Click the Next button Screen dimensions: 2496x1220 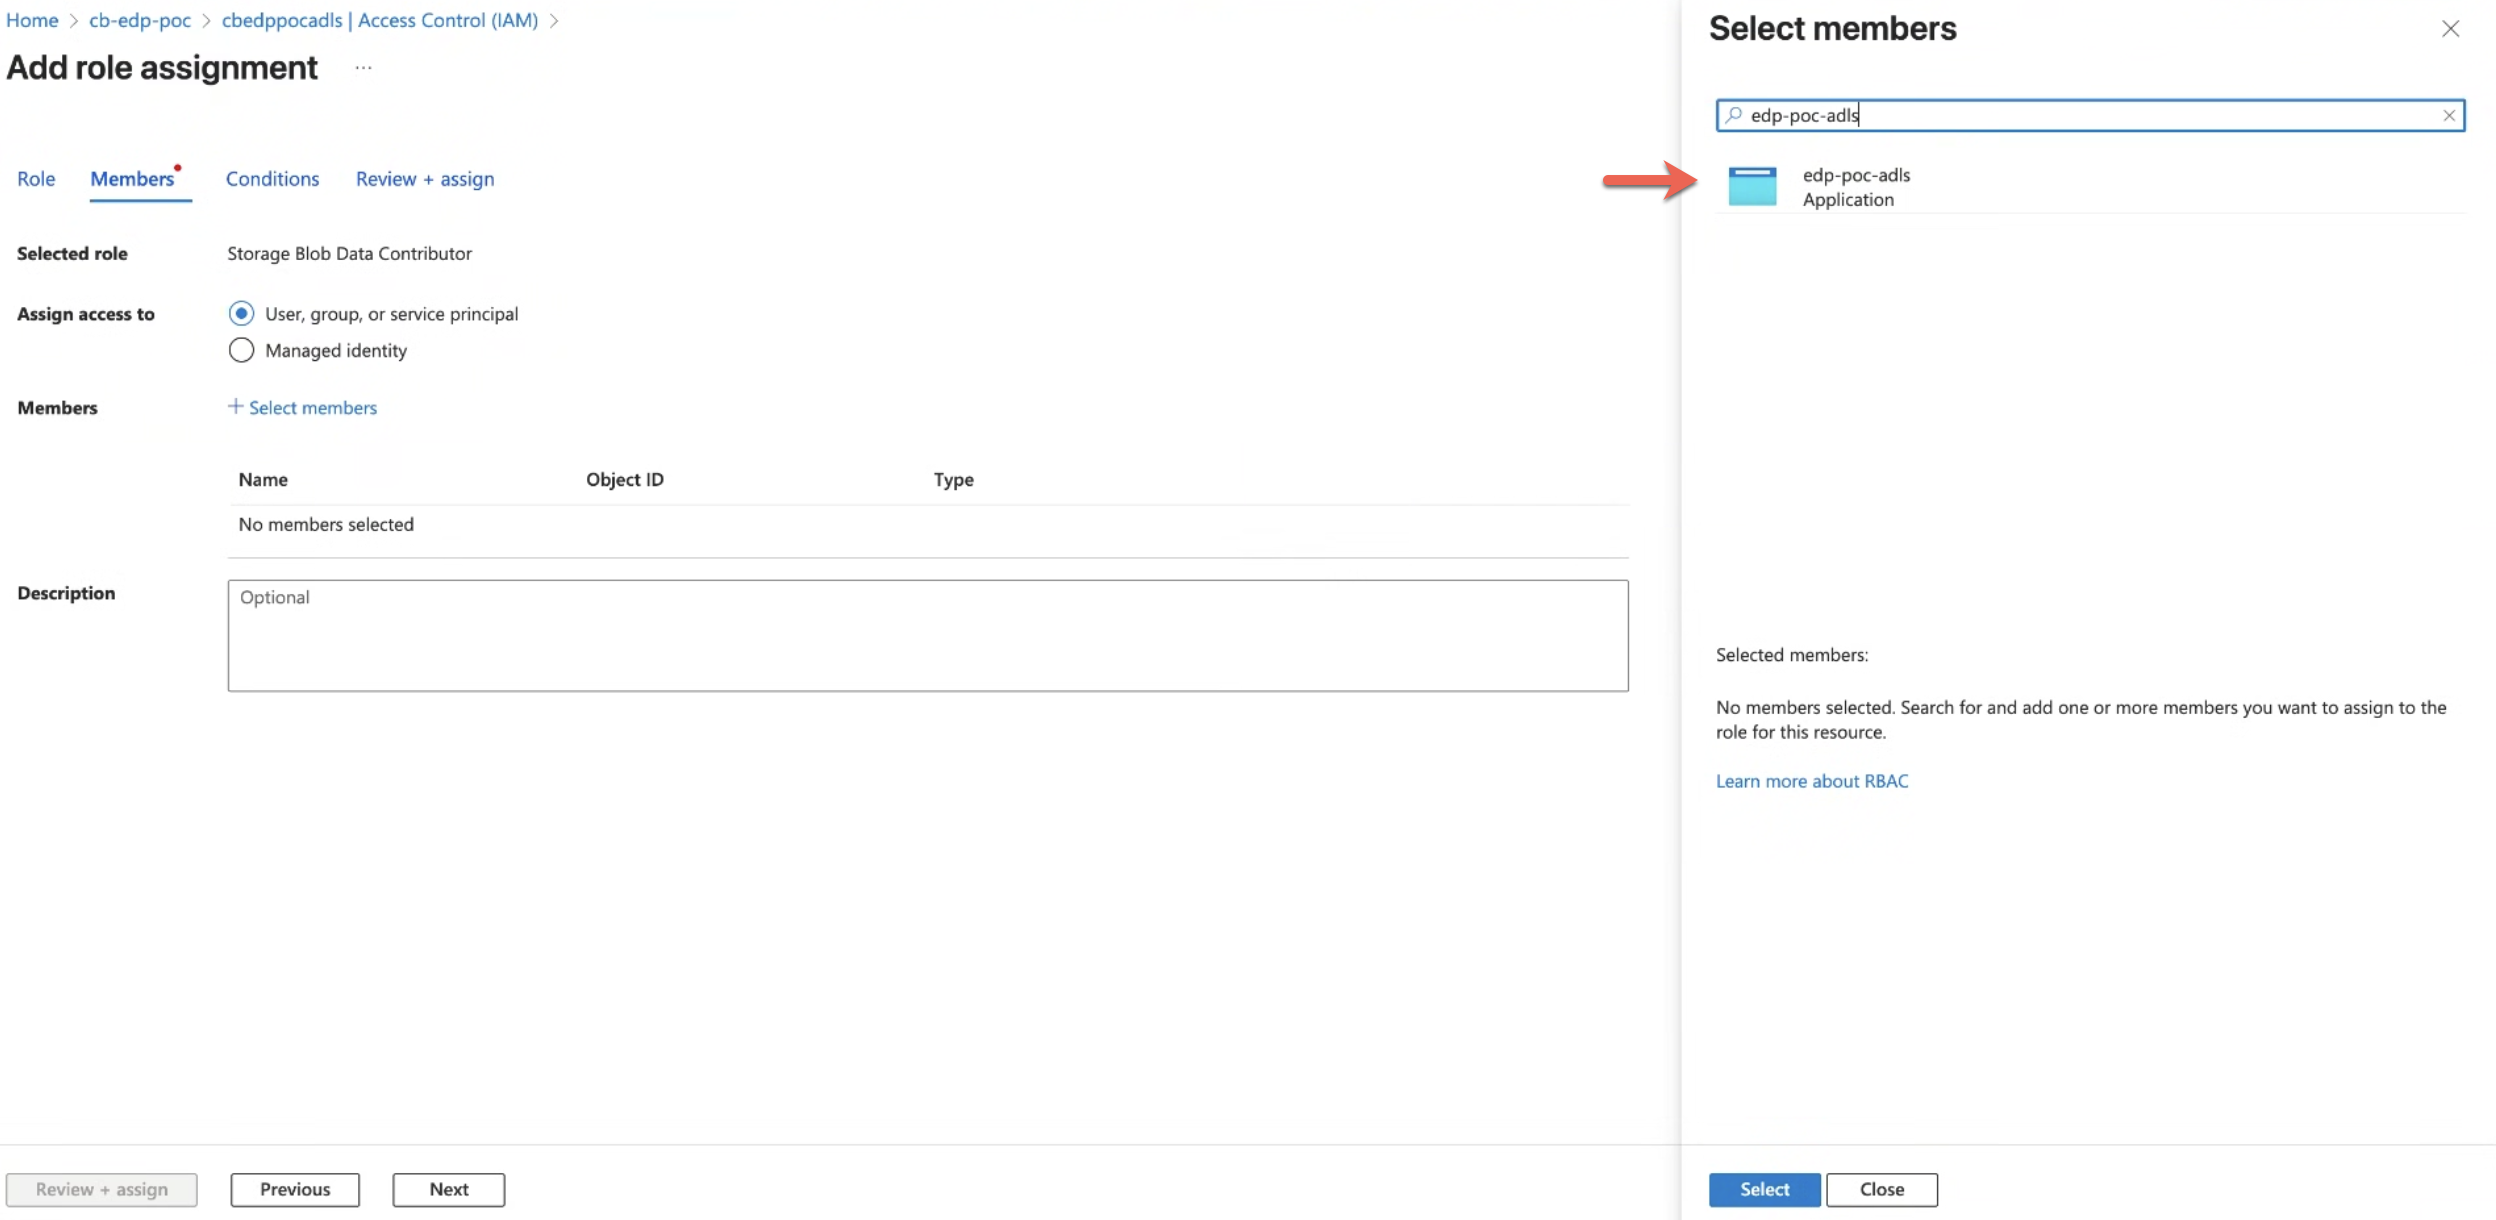448,1189
